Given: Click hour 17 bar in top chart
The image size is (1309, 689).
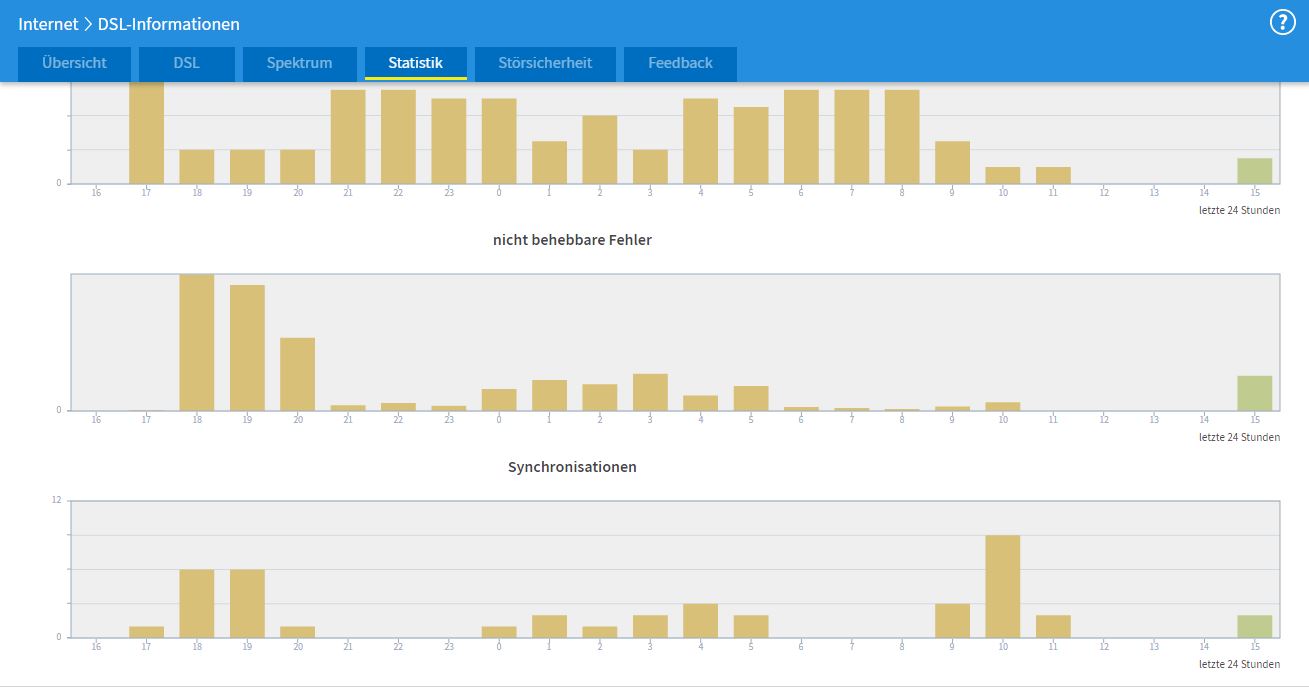Looking at the screenshot, I should pos(146,132).
